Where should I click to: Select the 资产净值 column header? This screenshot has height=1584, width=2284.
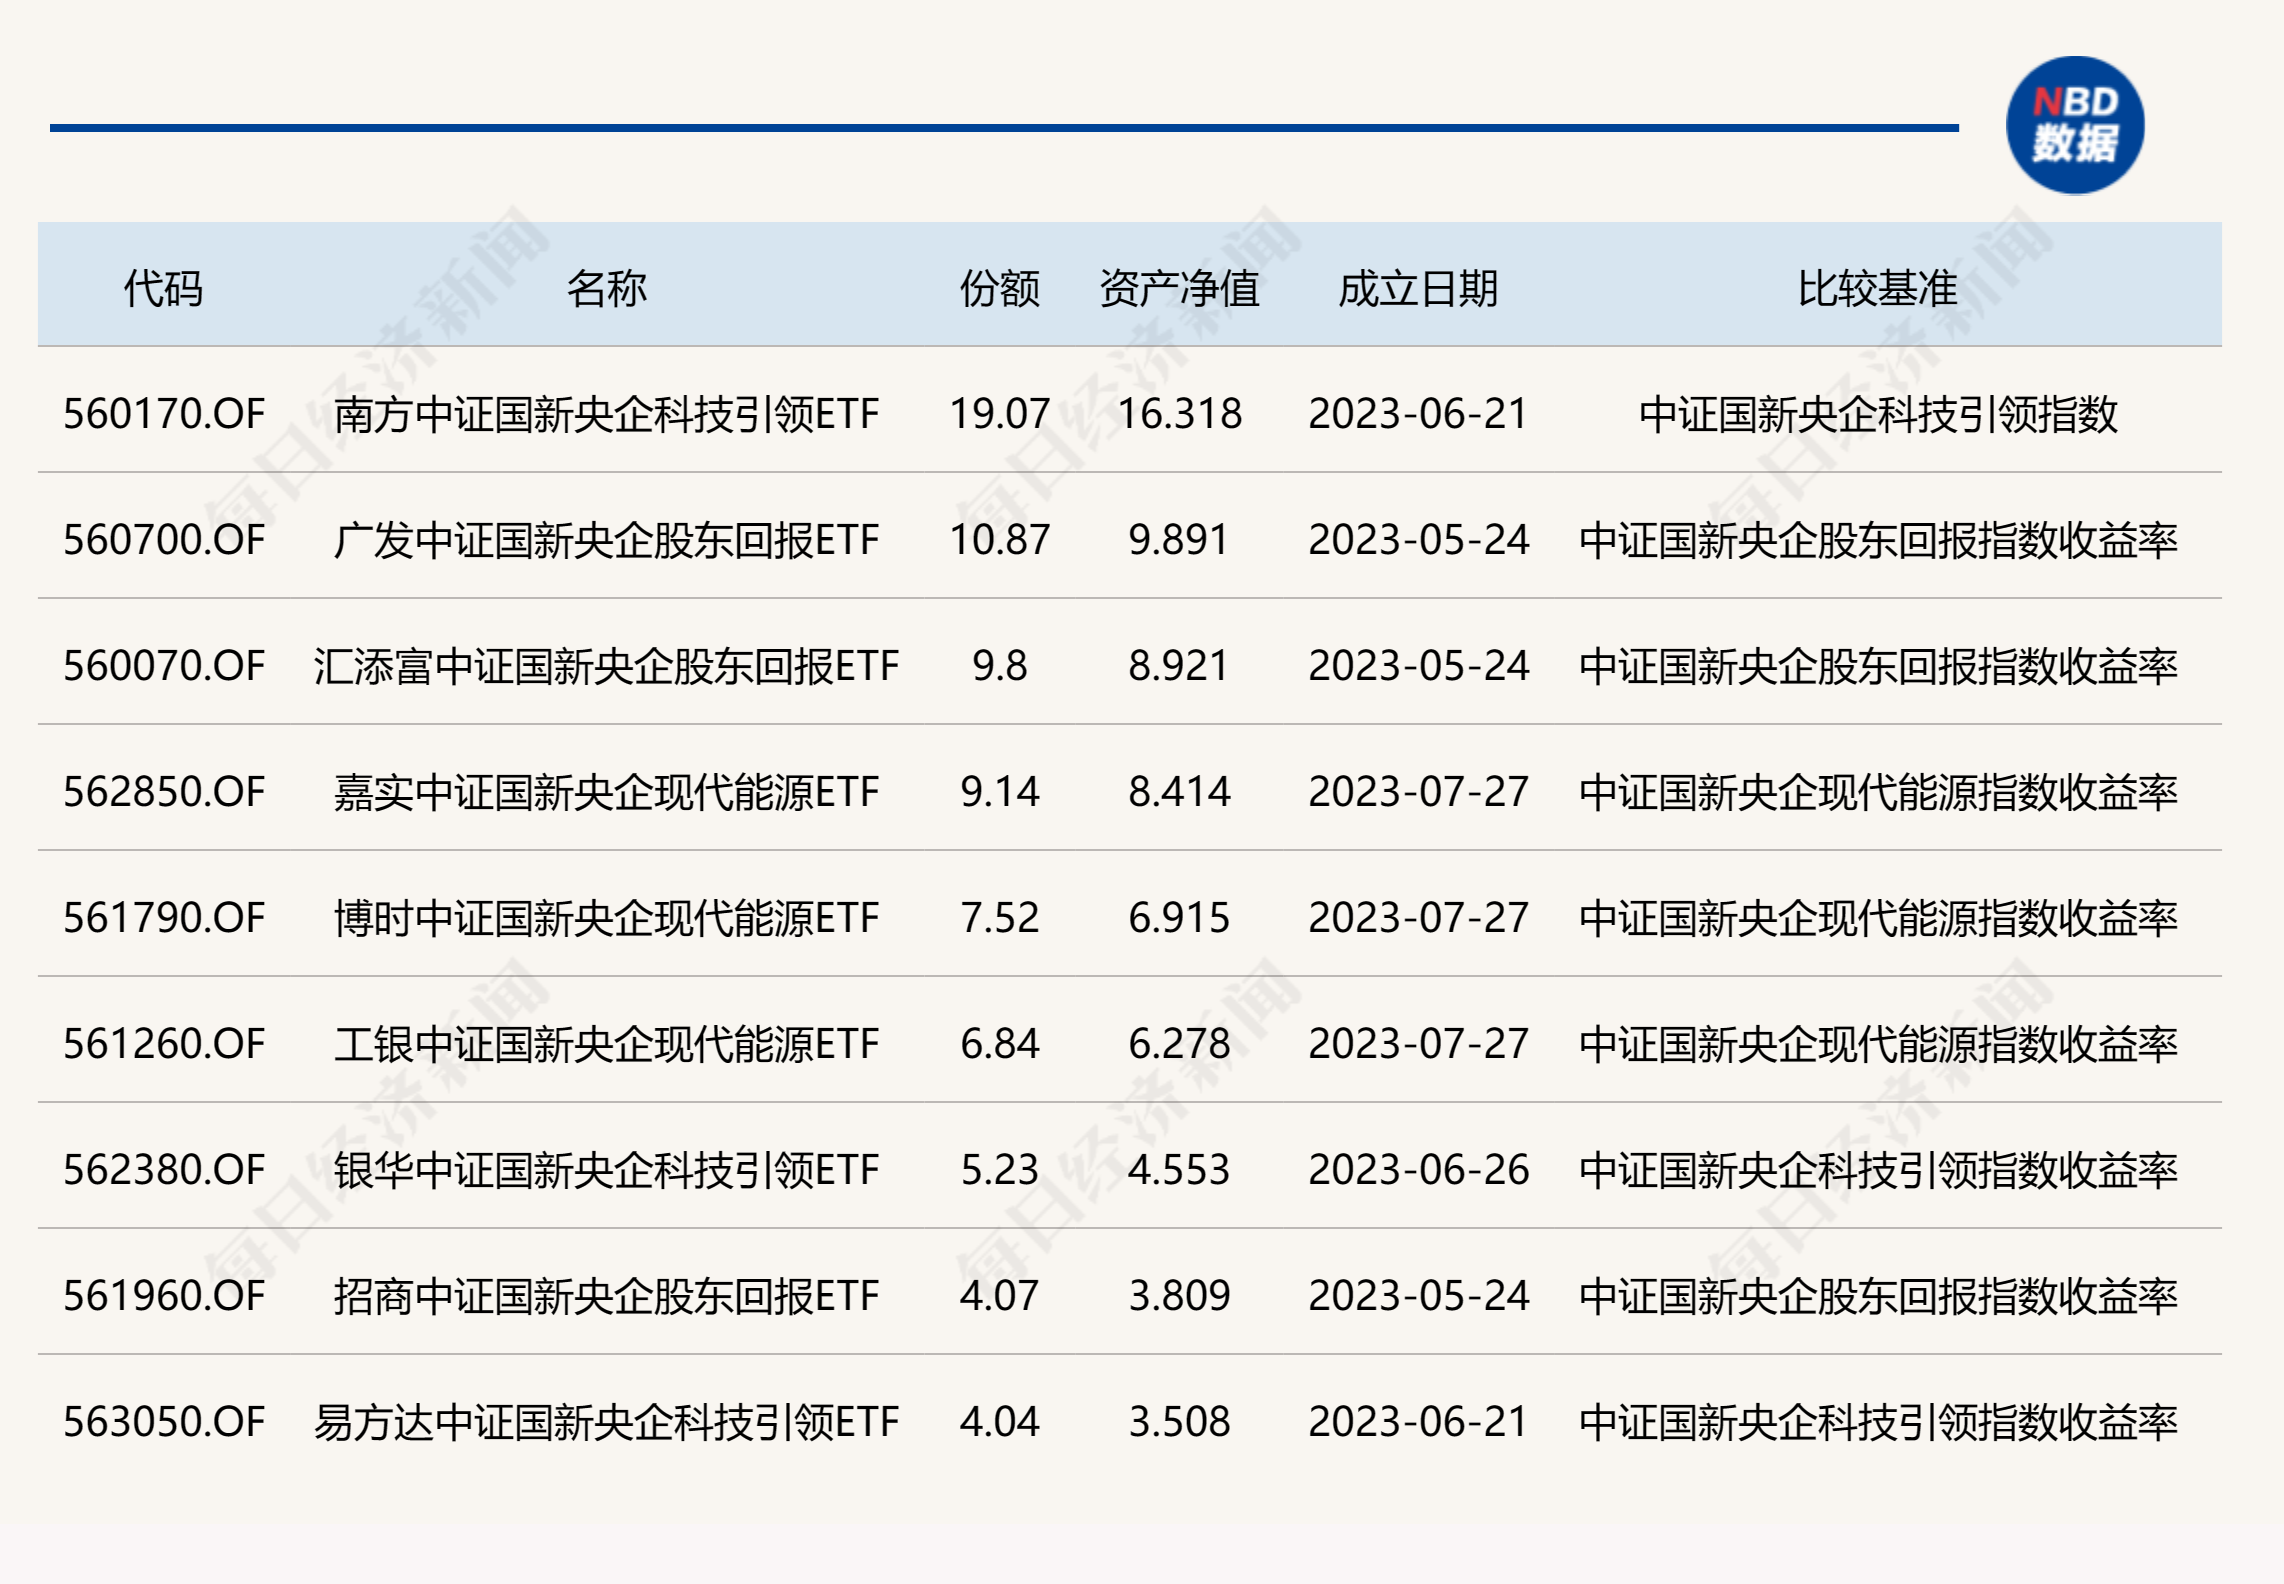(1179, 289)
